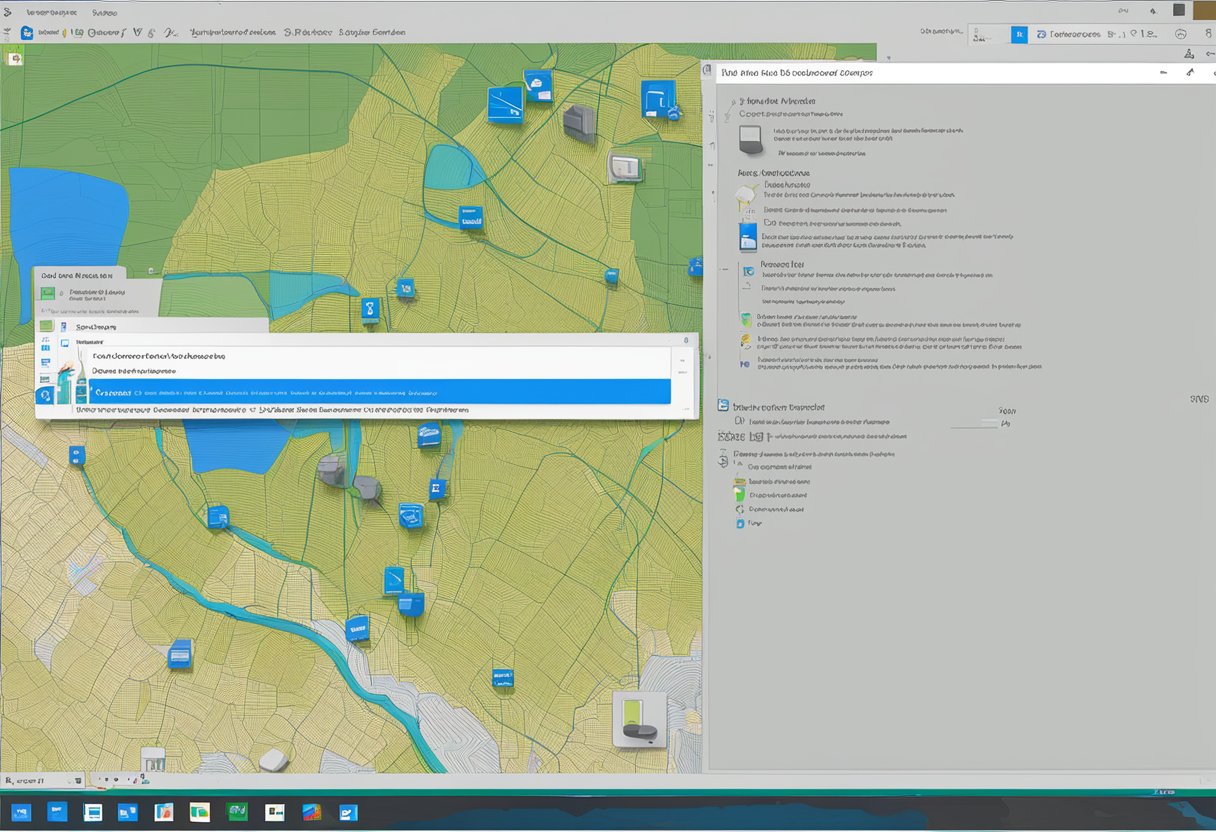Click the printer icon in the help panel
The image size is (1216, 832).
[752, 139]
